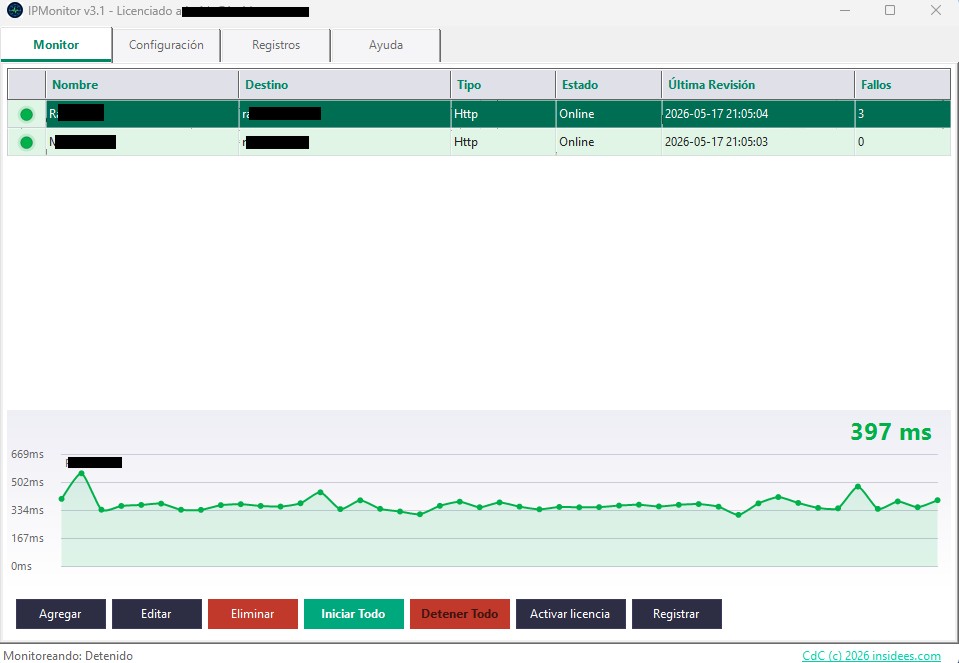Maximize the IPMonitor window

click(x=890, y=10)
